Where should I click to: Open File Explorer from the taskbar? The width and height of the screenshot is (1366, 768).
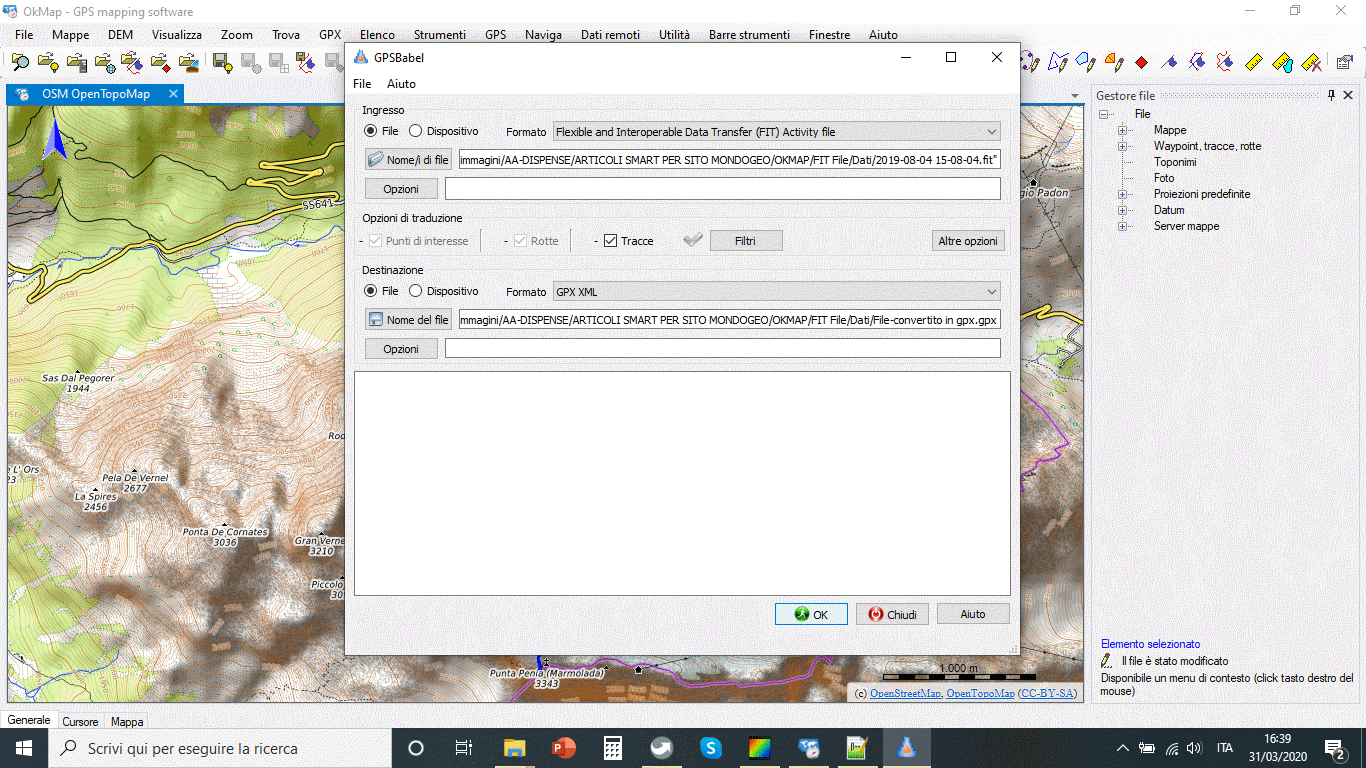coord(515,747)
